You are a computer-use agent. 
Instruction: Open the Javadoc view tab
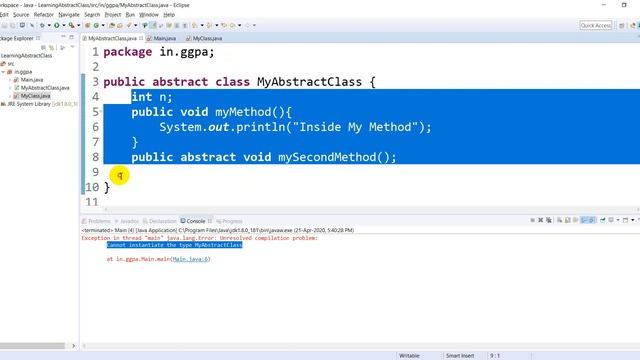pos(127,221)
